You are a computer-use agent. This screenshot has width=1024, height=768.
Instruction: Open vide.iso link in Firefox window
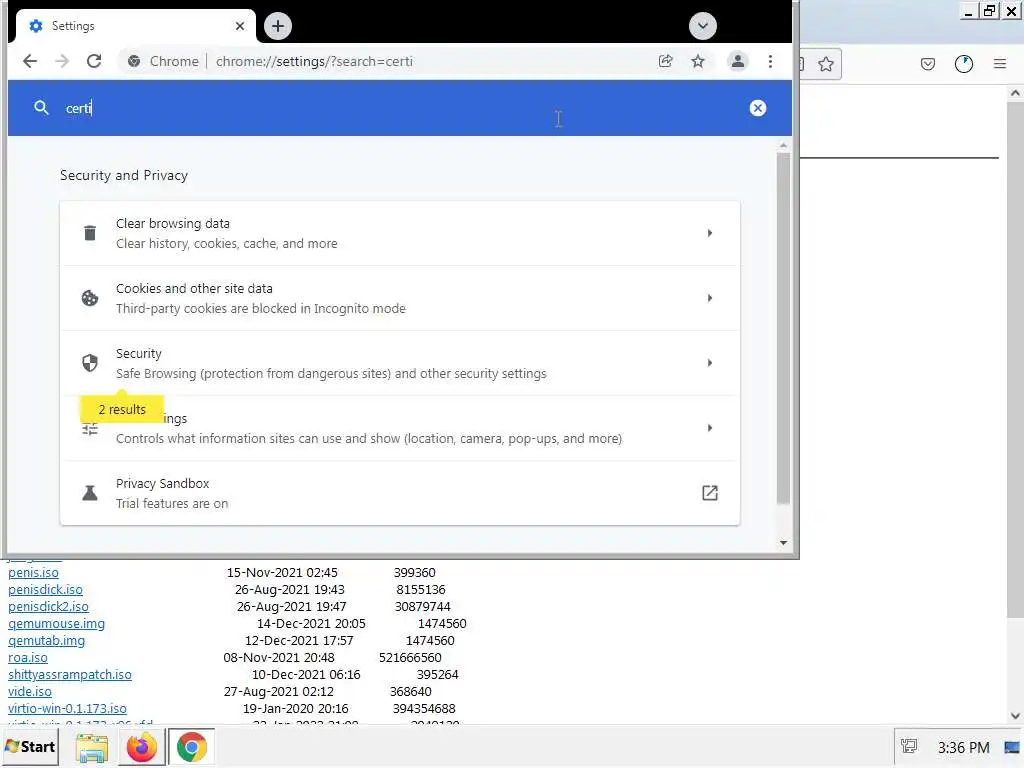point(29,692)
